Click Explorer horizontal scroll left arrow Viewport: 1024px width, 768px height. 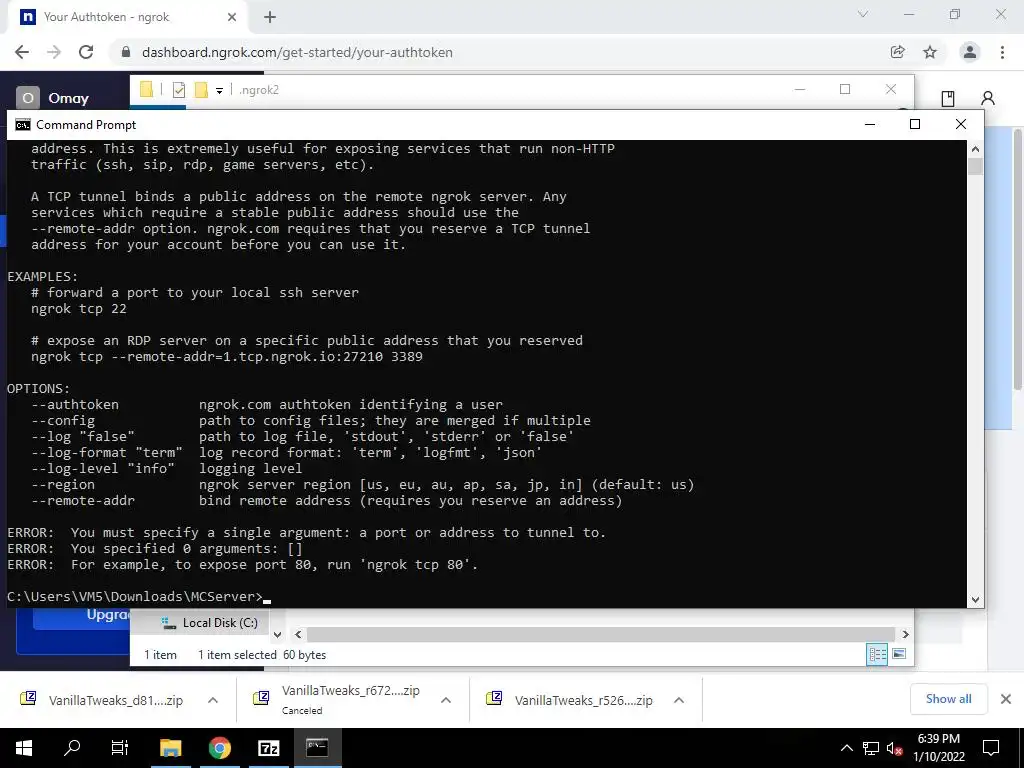(x=298, y=634)
